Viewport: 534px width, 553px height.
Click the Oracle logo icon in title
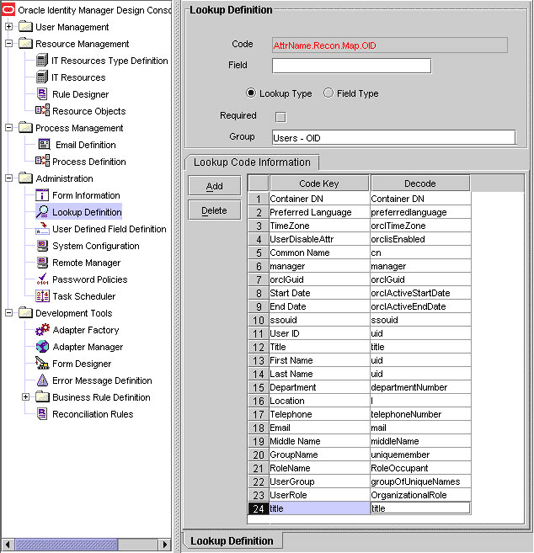(8, 10)
